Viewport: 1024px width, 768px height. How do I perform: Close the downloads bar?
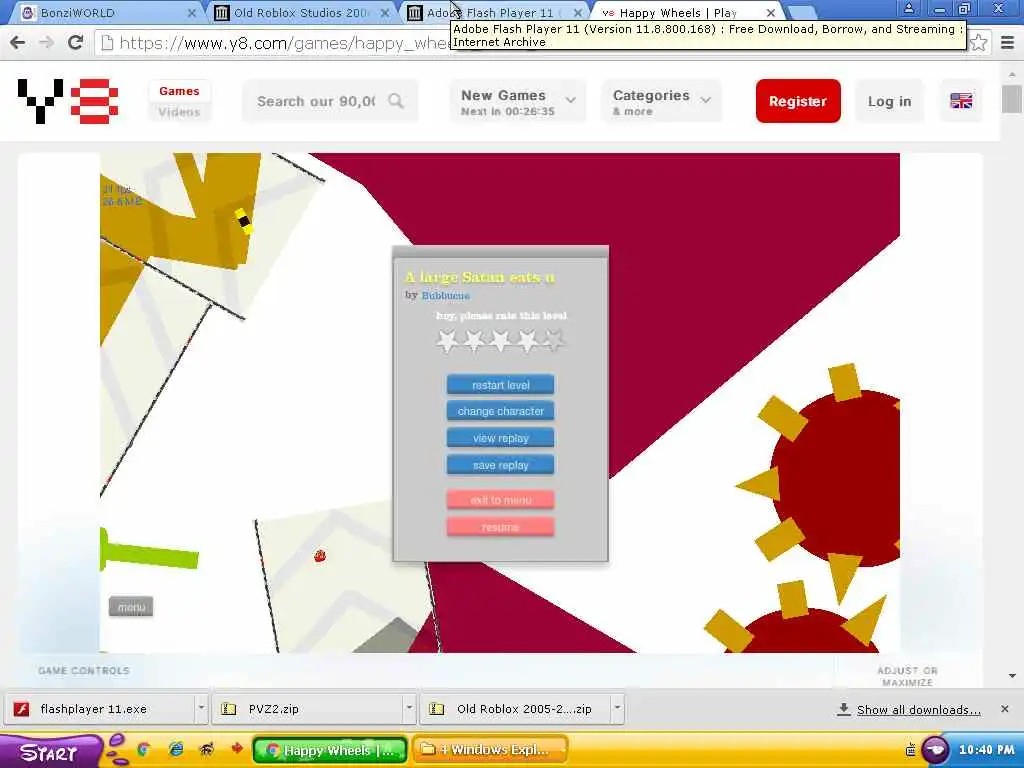coord(1005,709)
